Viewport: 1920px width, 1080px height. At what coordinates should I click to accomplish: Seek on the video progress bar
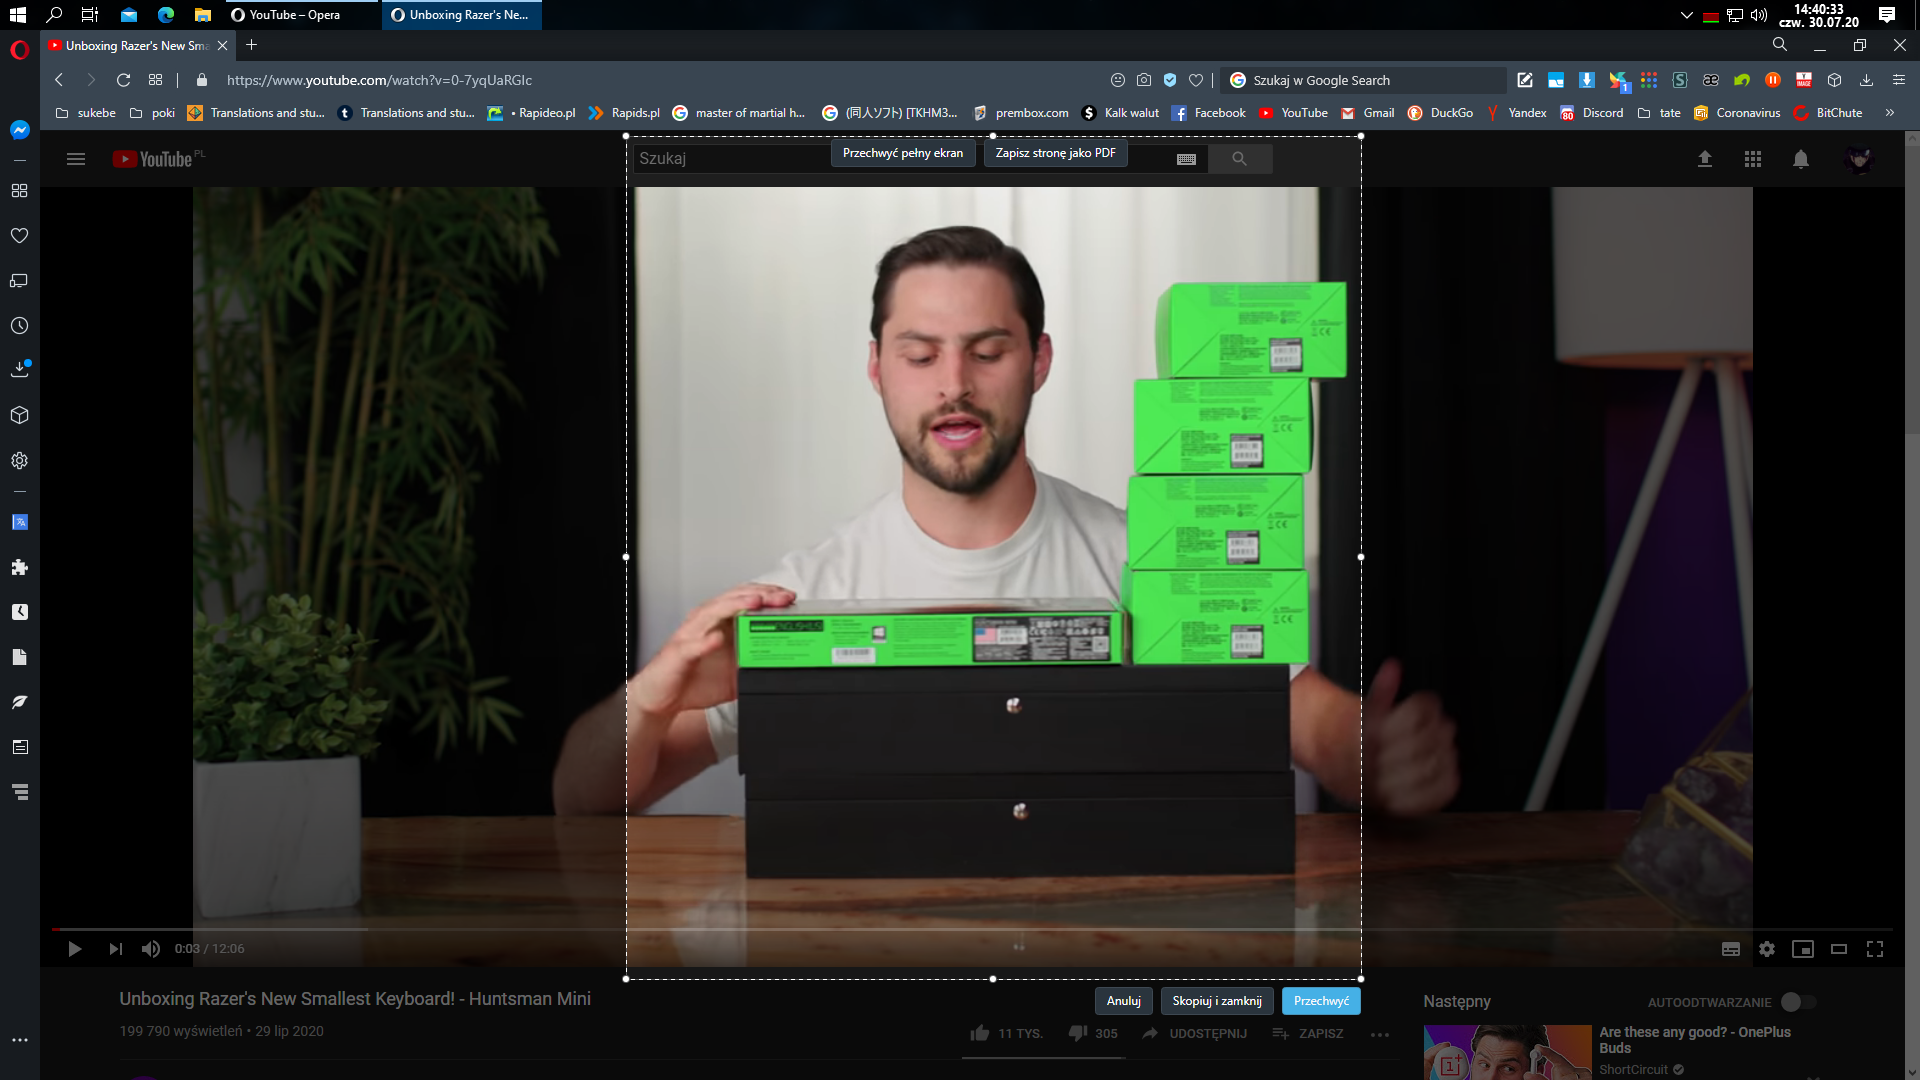coord(972,929)
